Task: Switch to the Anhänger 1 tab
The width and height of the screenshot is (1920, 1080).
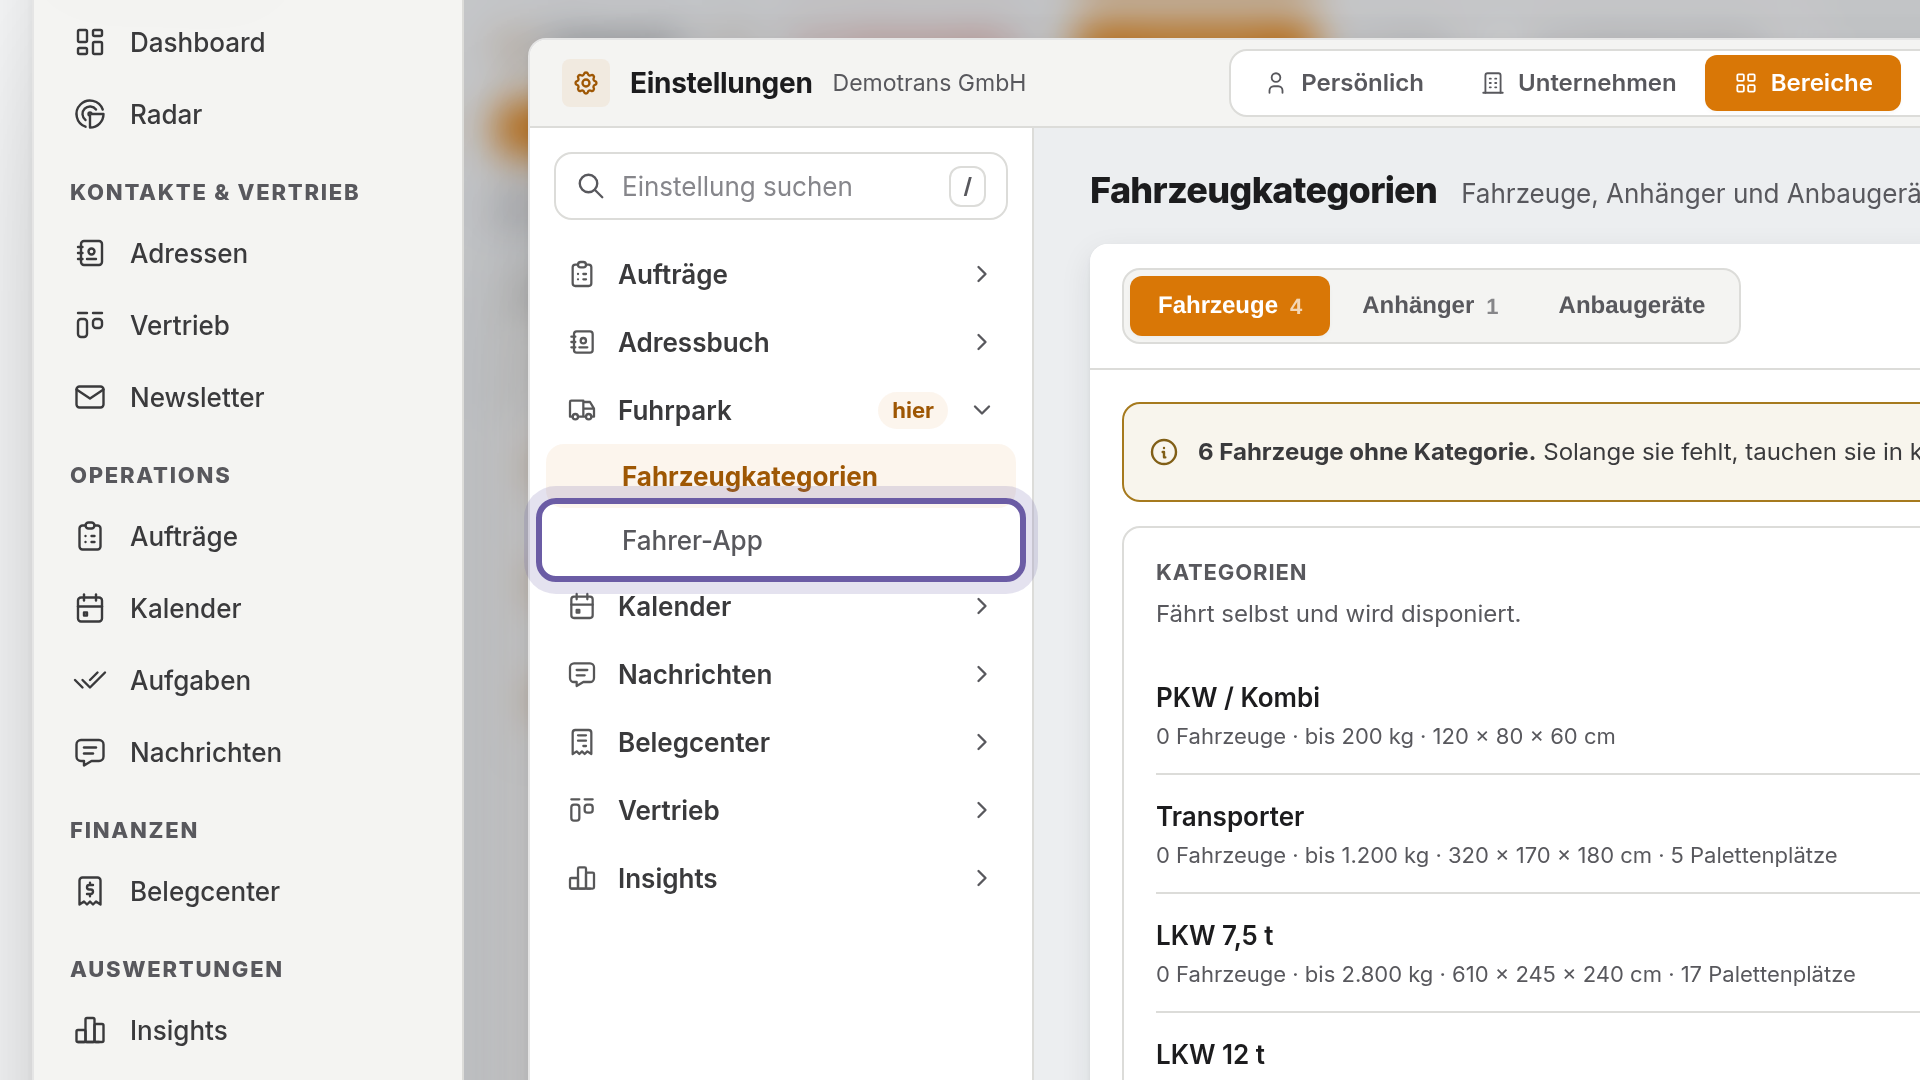Action: tap(1430, 305)
